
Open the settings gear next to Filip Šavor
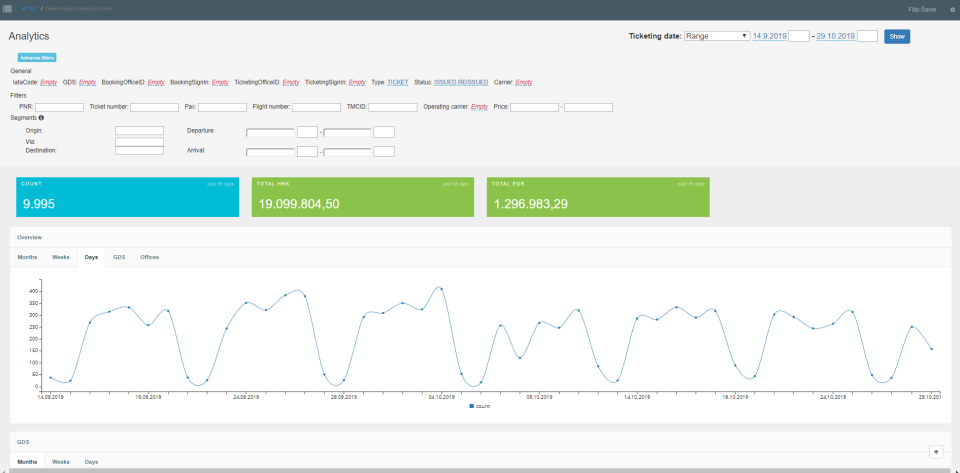click(952, 10)
